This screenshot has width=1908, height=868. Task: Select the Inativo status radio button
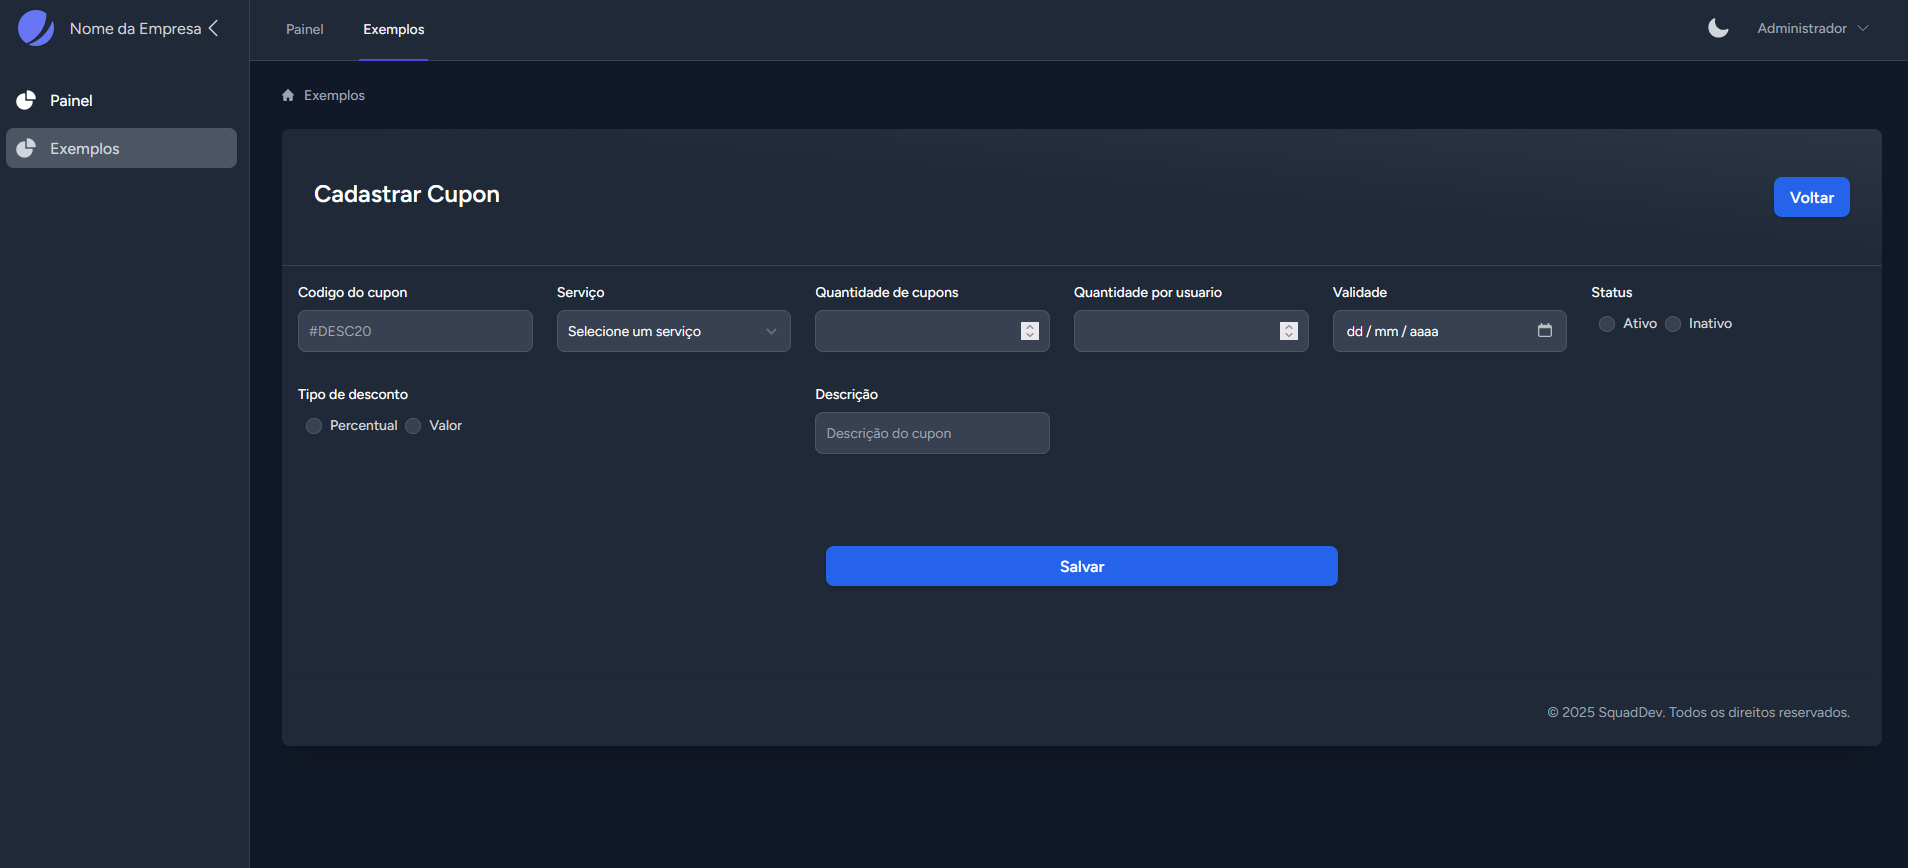point(1673,324)
